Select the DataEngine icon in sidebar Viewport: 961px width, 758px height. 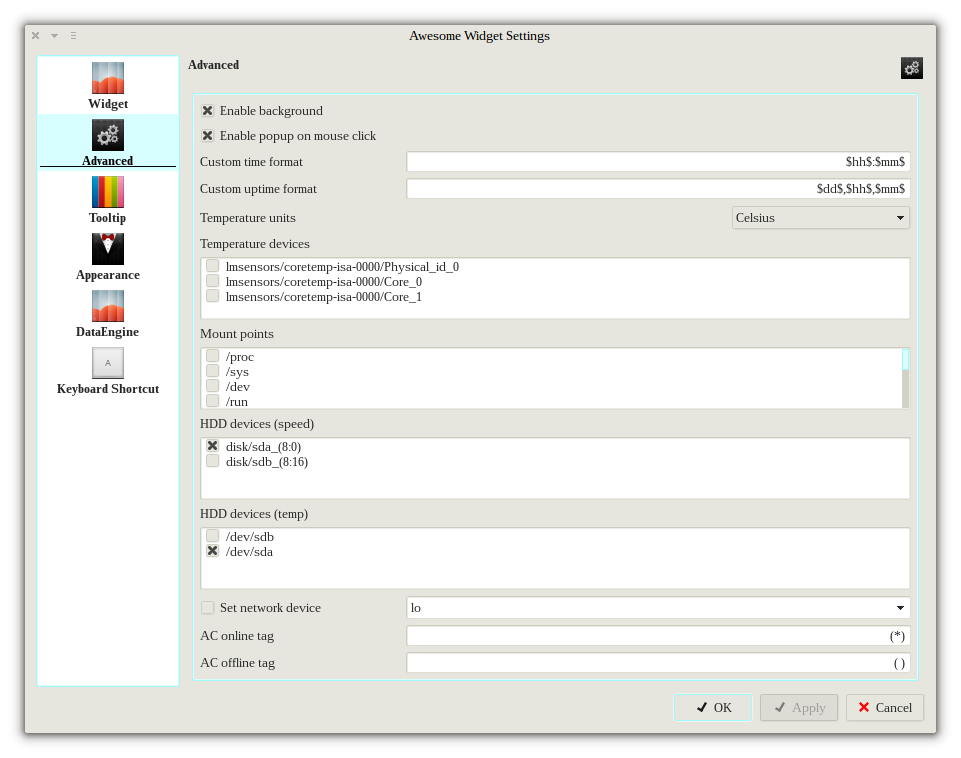point(108,306)
